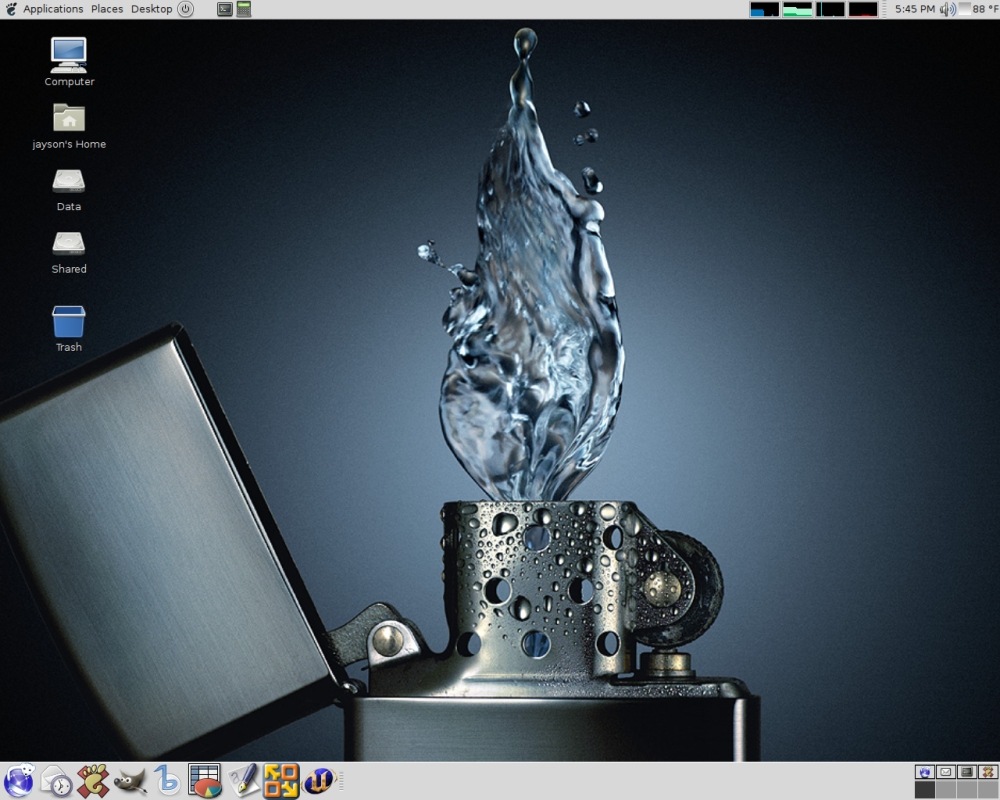Launch the calculator from the top panel

(244, 9)
